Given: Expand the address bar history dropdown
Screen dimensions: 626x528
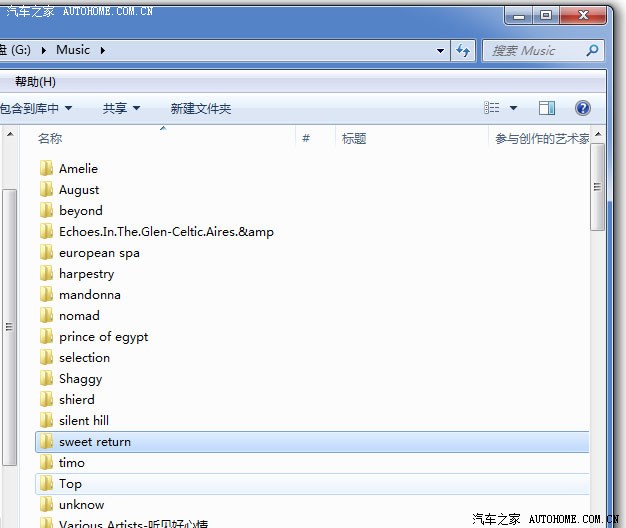Looking at the screenshot, I should tap(441, 50).
